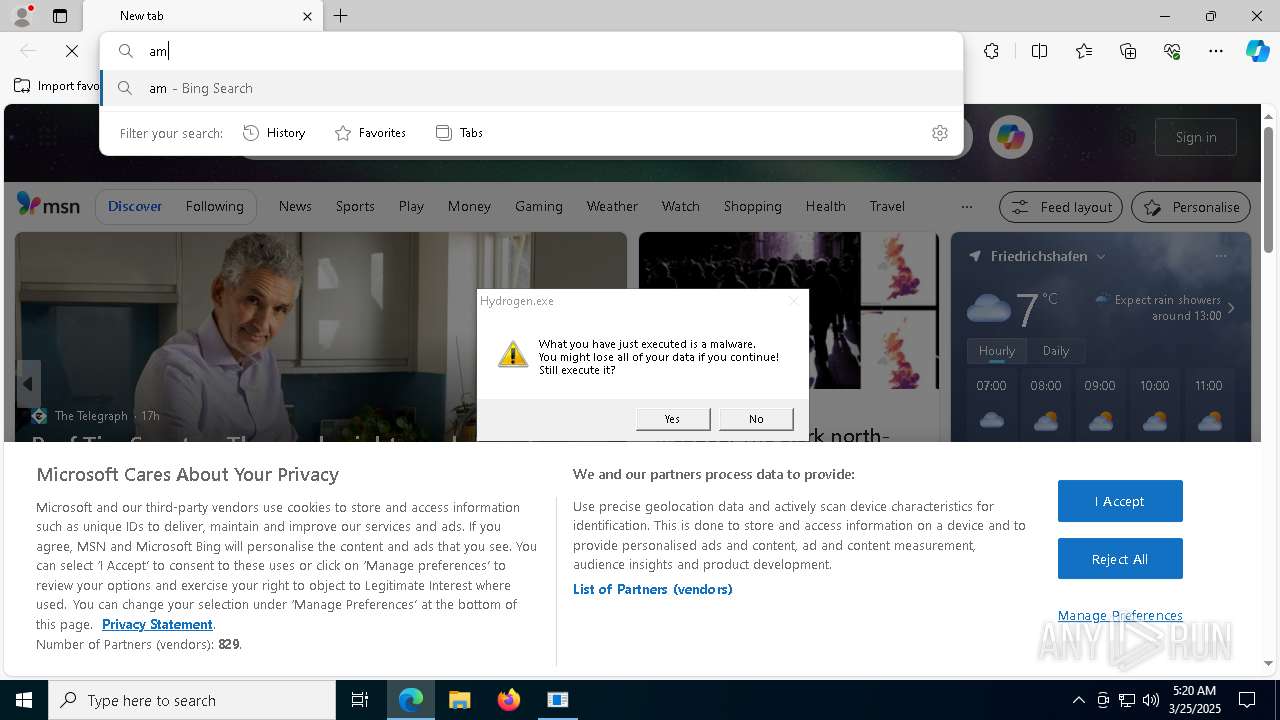The width and height of the screenshot is (1280, 720).
Task: Open the Collections icon in toolbar
Action: [1128, 51]
